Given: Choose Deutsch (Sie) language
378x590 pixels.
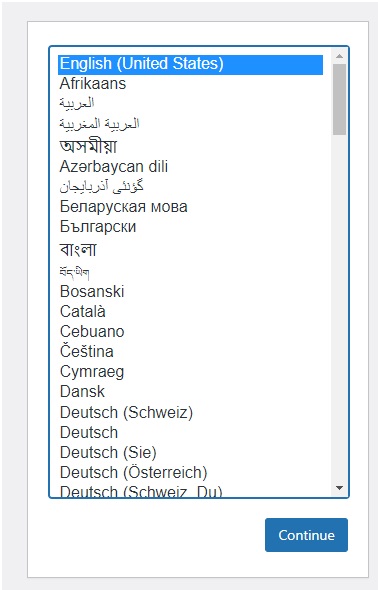Looking at the screenshot, I should click(108, 452).
